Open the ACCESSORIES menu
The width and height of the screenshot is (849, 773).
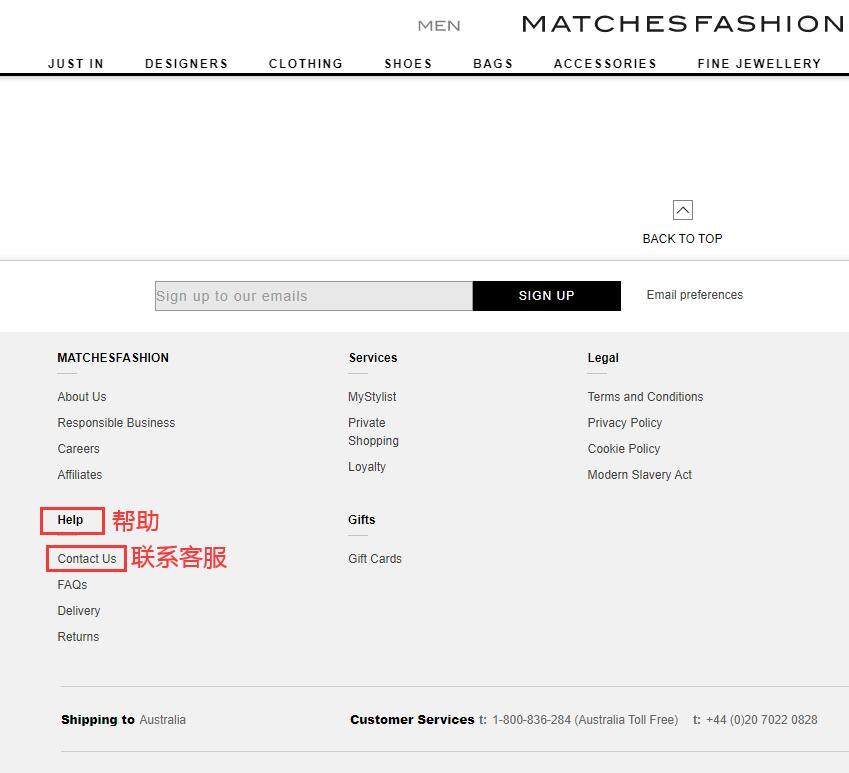(605, 64)
